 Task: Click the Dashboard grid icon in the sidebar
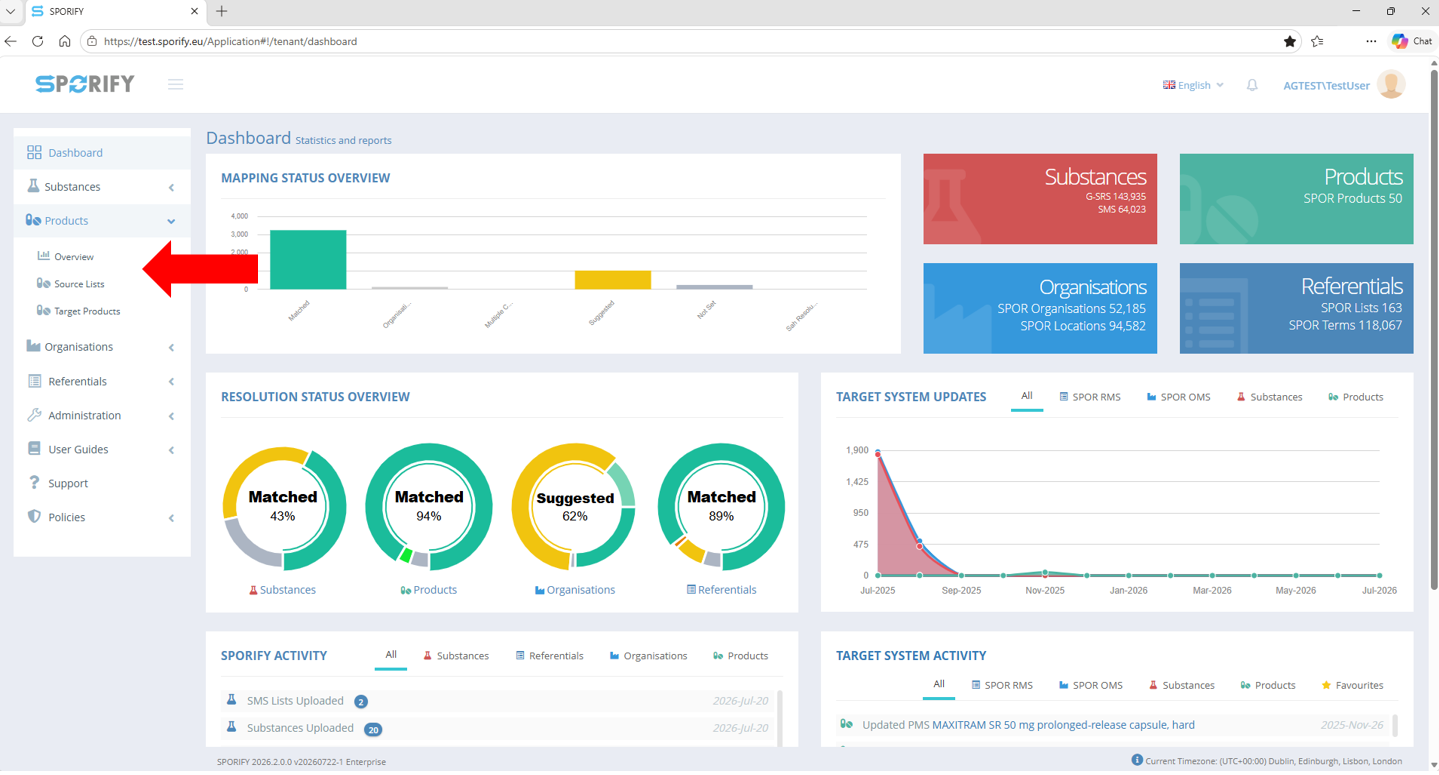coord(34,153)
